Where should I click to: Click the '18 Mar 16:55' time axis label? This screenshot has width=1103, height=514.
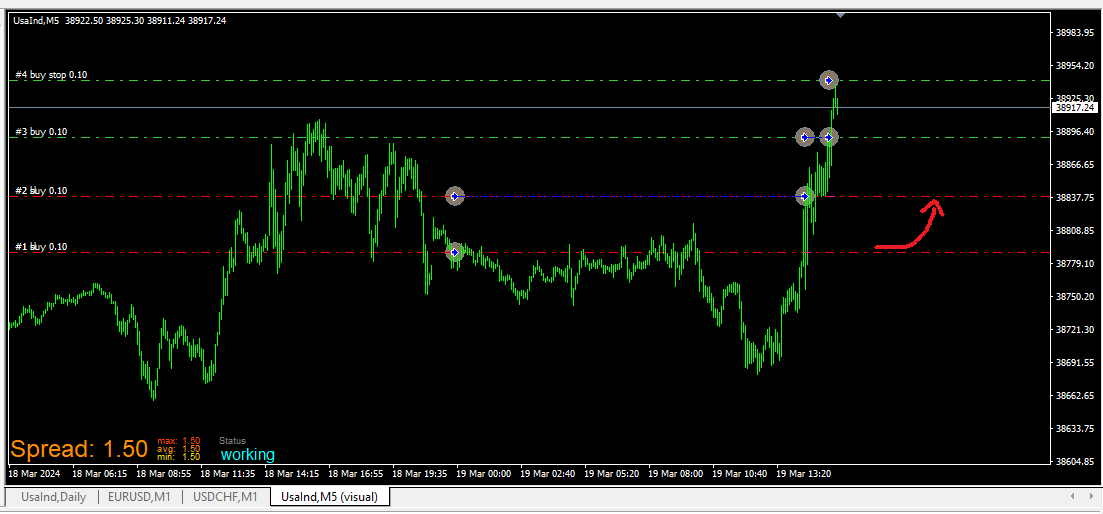coord(355,474)
